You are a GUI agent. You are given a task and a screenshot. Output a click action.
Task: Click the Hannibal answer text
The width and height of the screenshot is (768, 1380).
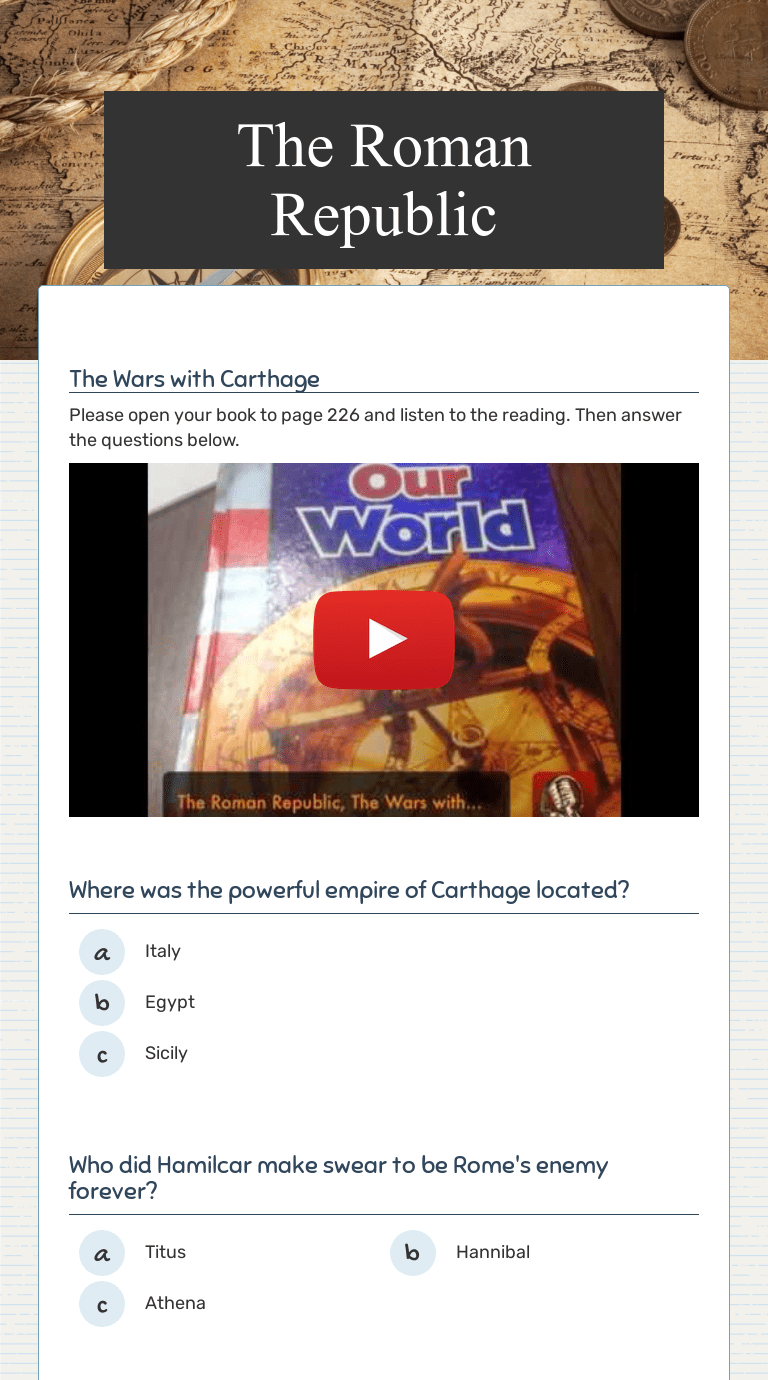[493, 1252]
